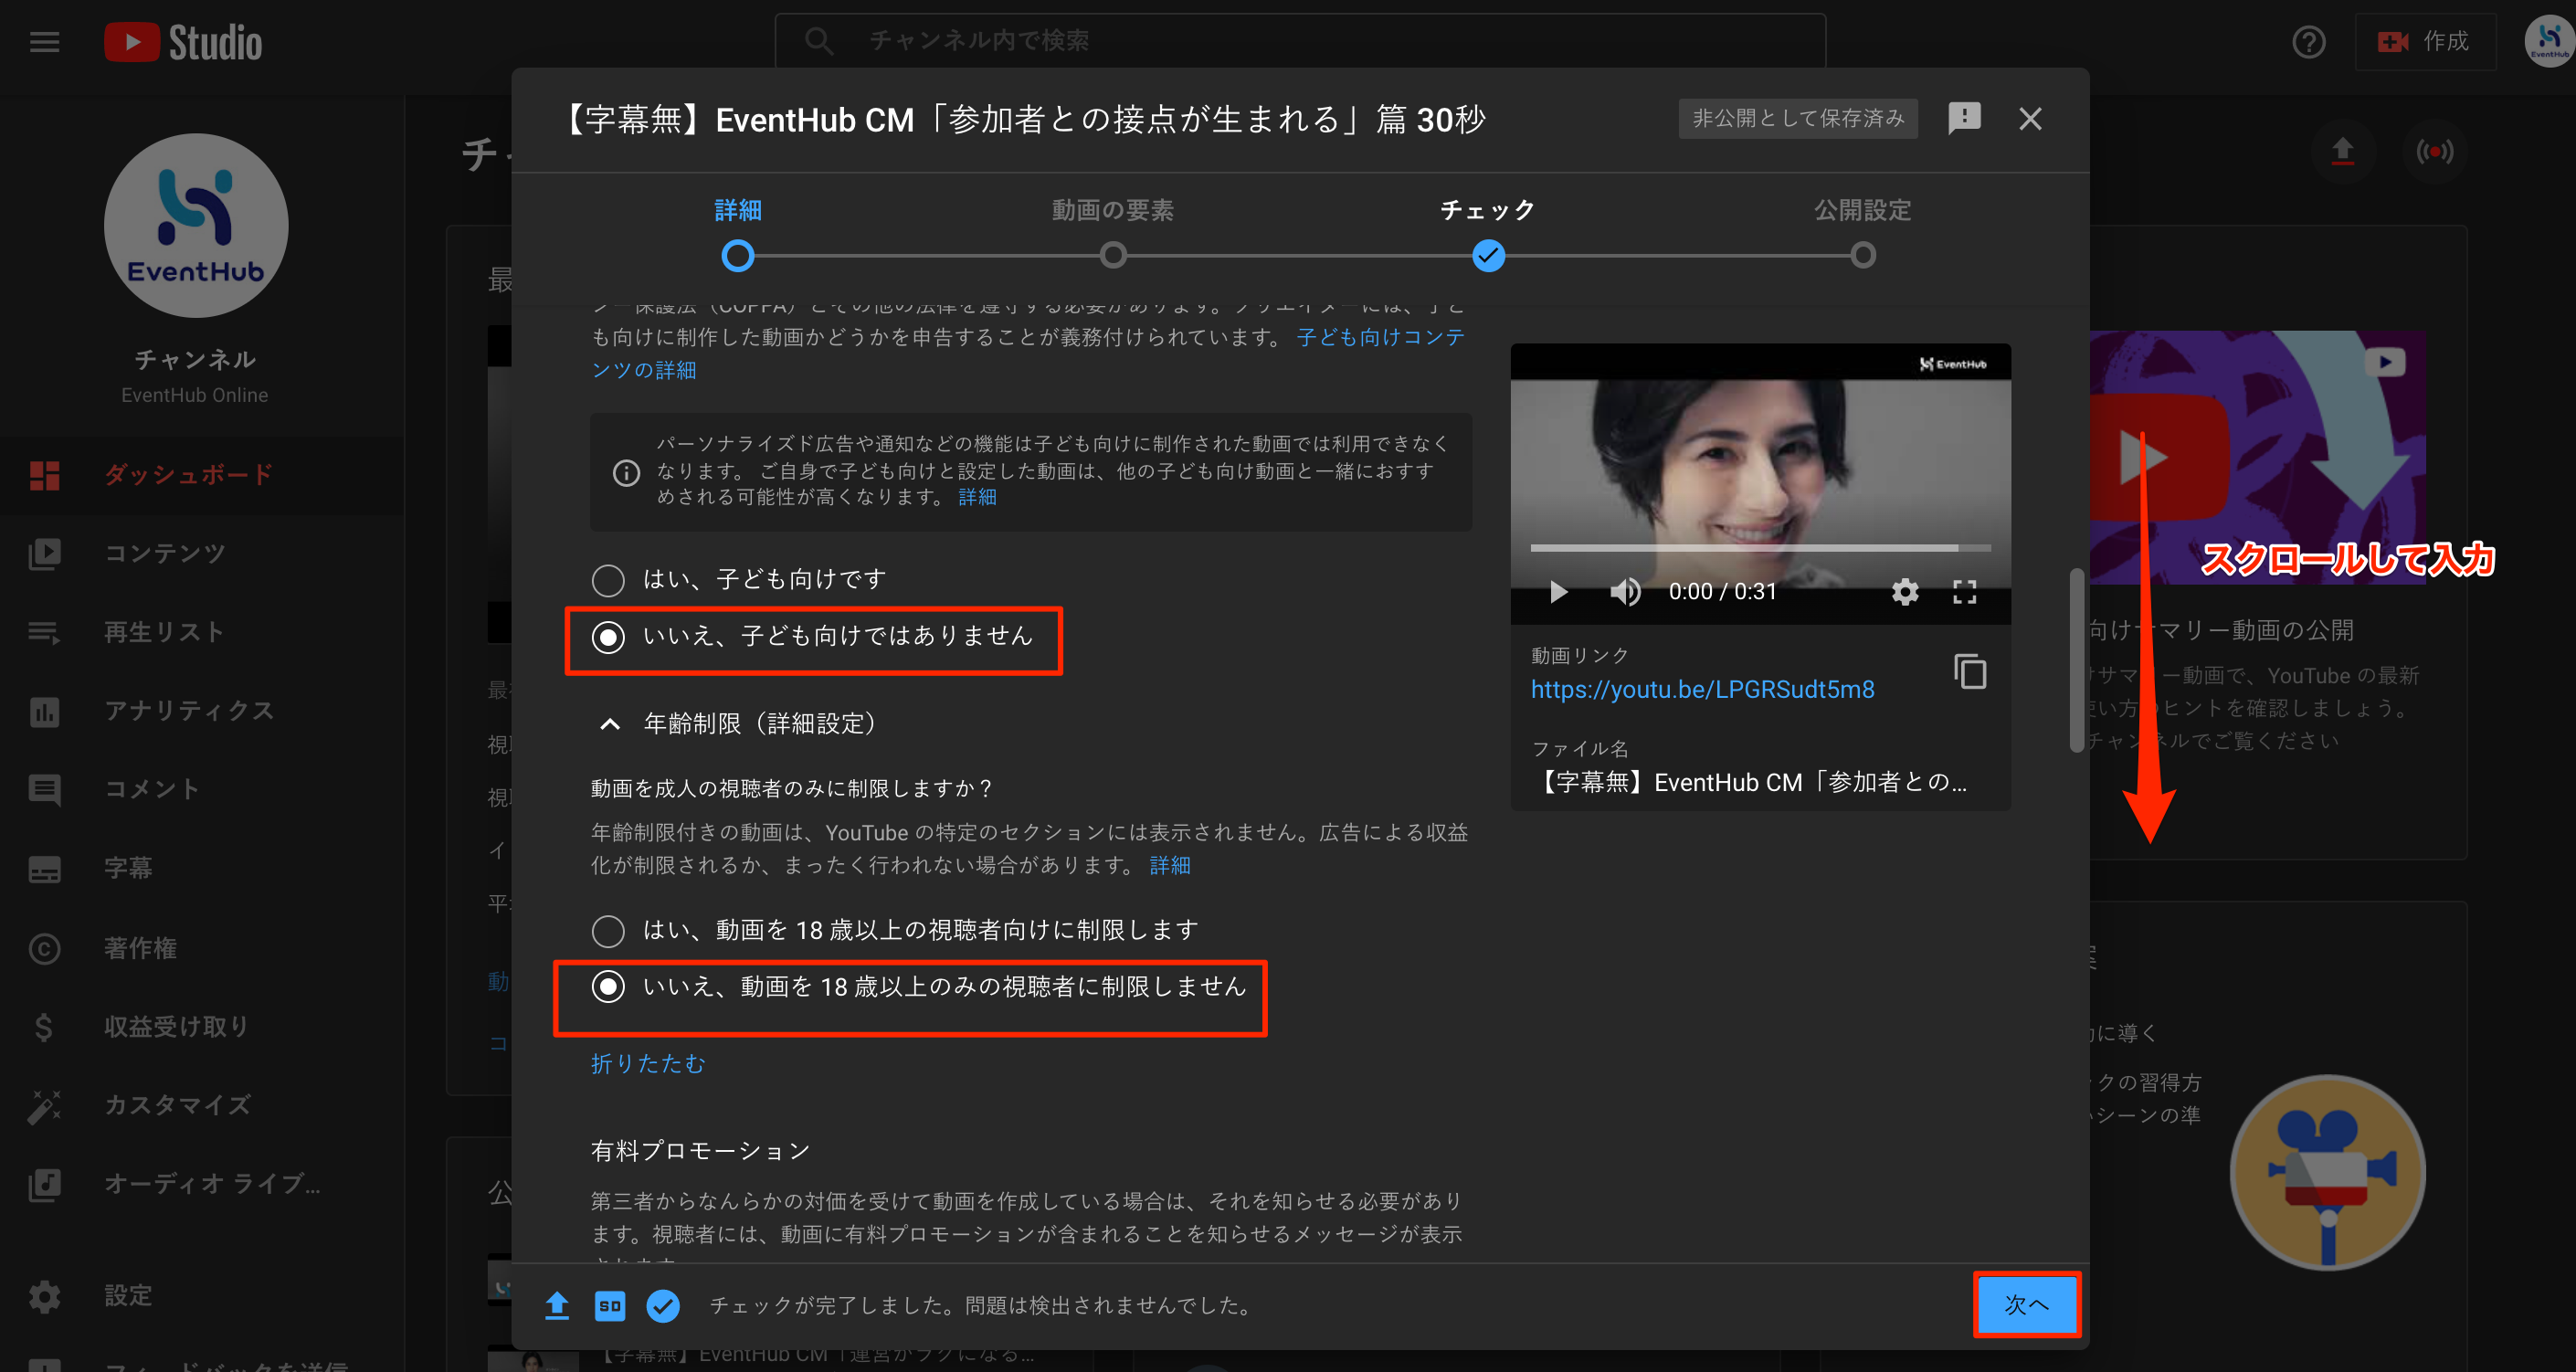Click the dashboard upload video icon
The height and width of the screenshot is (1372, 2576).
coord(2342,151)
